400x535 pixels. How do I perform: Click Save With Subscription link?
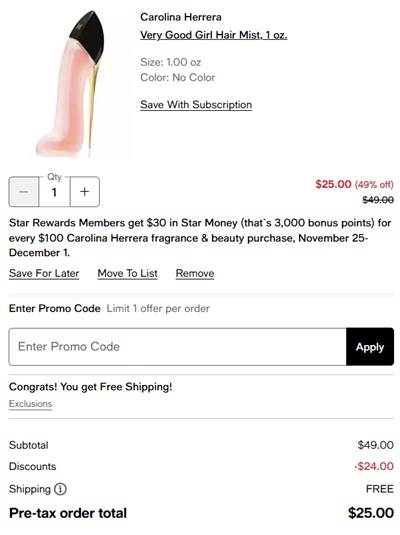[196, 104]
